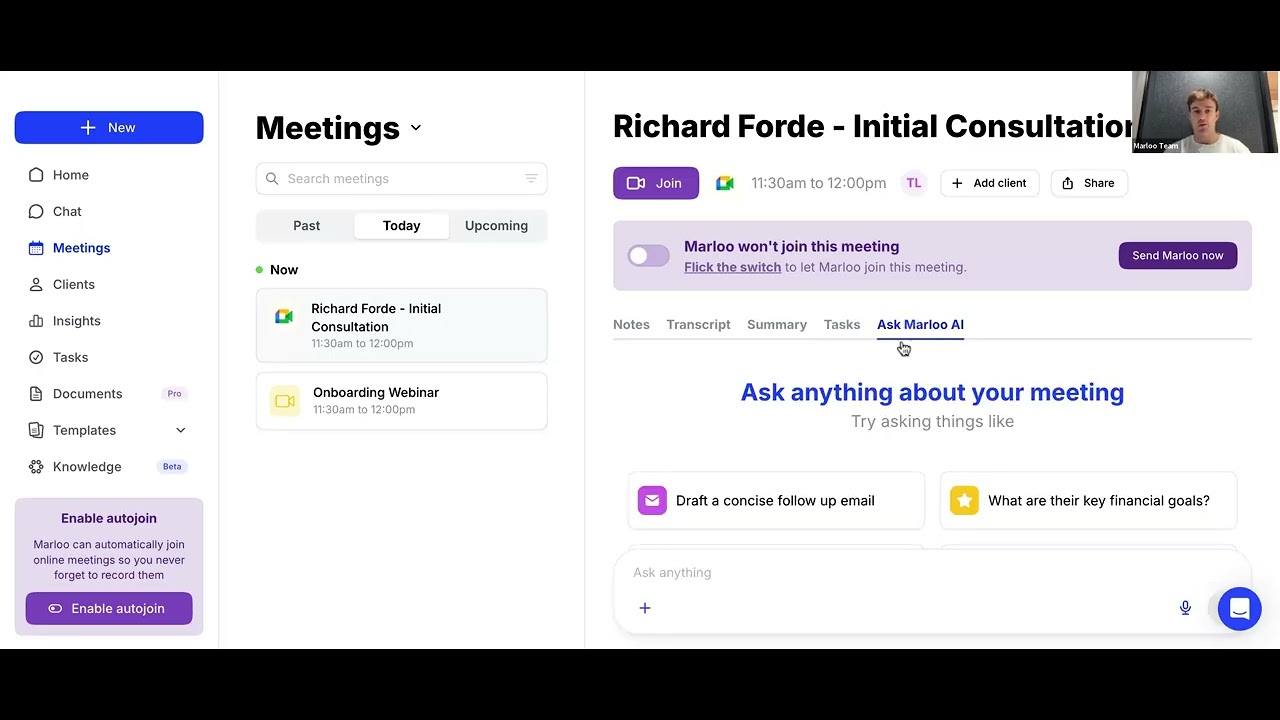Click the Tasks checkmark icon in sidebar

click(x=36, y=357)
